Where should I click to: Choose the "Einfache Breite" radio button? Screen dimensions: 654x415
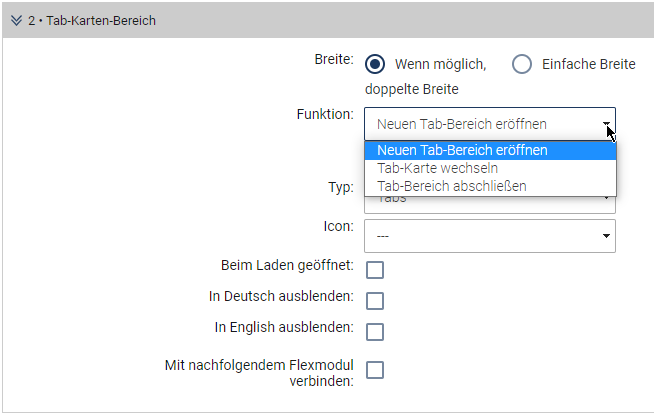[x=521, y=64]
